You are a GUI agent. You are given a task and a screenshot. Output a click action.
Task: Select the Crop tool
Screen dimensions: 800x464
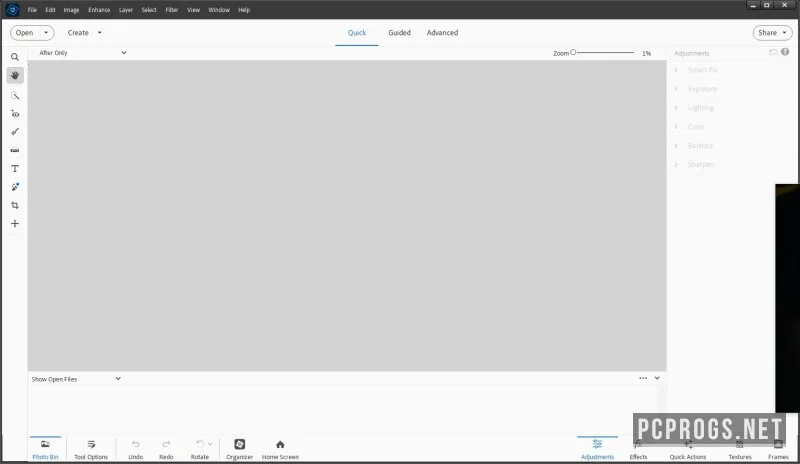pos(15,205)
